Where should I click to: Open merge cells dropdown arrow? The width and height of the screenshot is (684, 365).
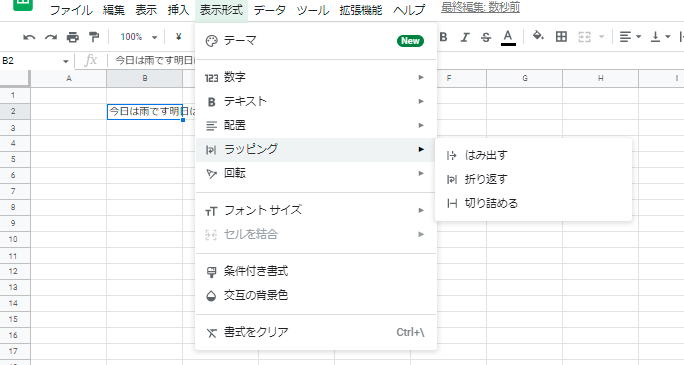tap(602, 37)
